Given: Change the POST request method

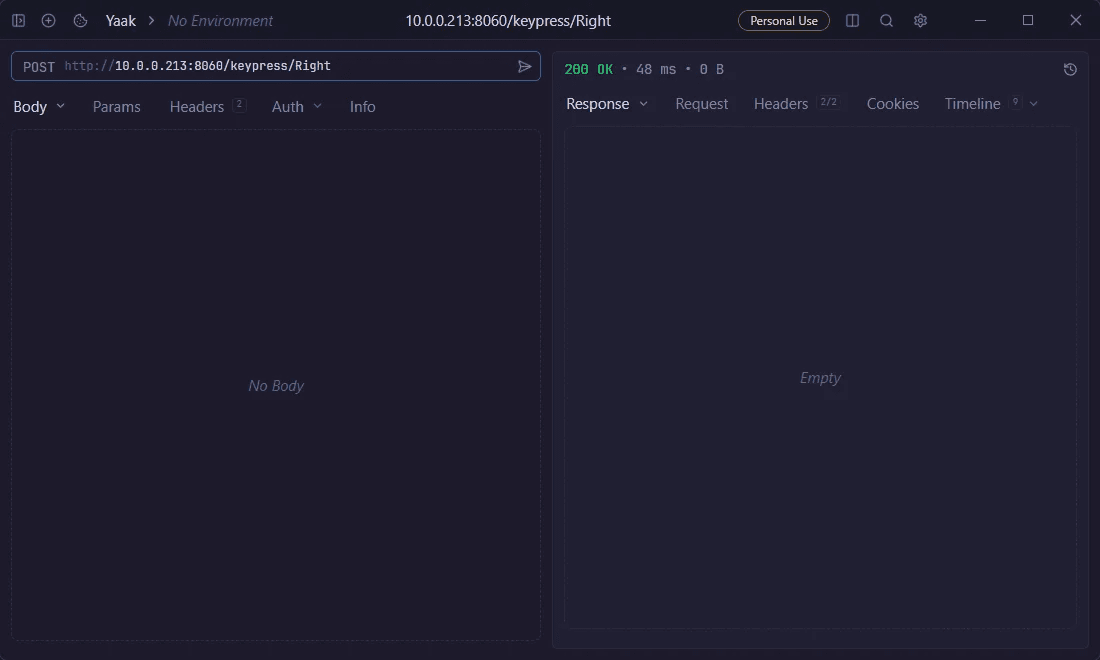Looking at the screenshot, I should coord(39,67).
